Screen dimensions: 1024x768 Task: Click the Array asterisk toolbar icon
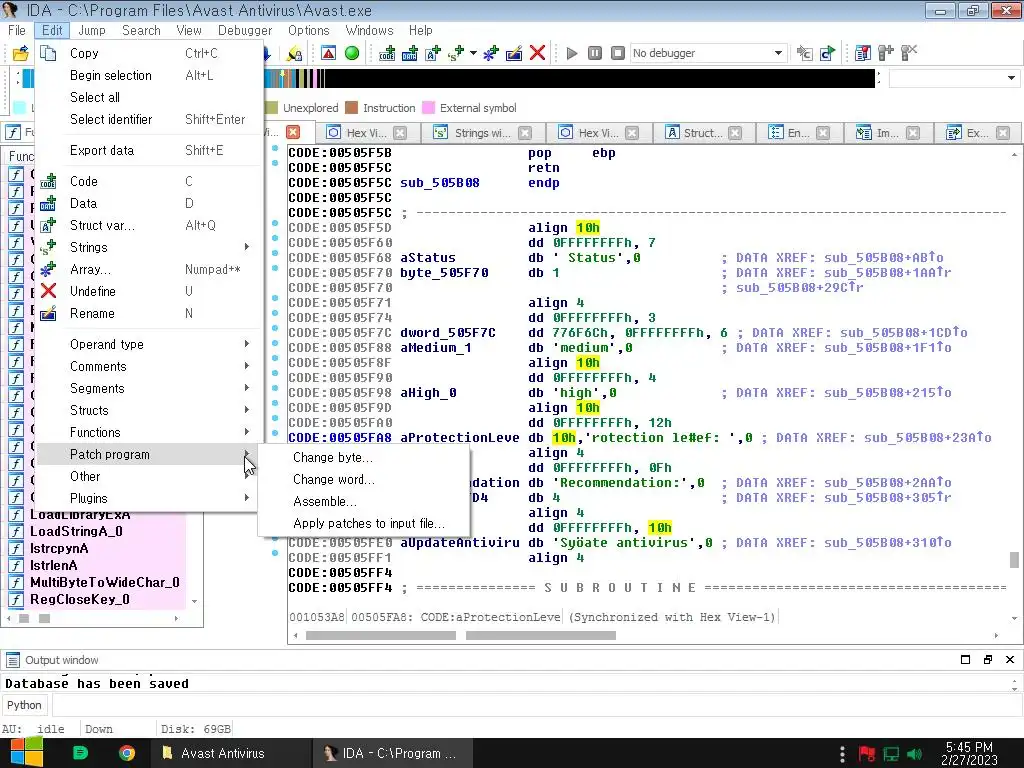tap(491, 53)
